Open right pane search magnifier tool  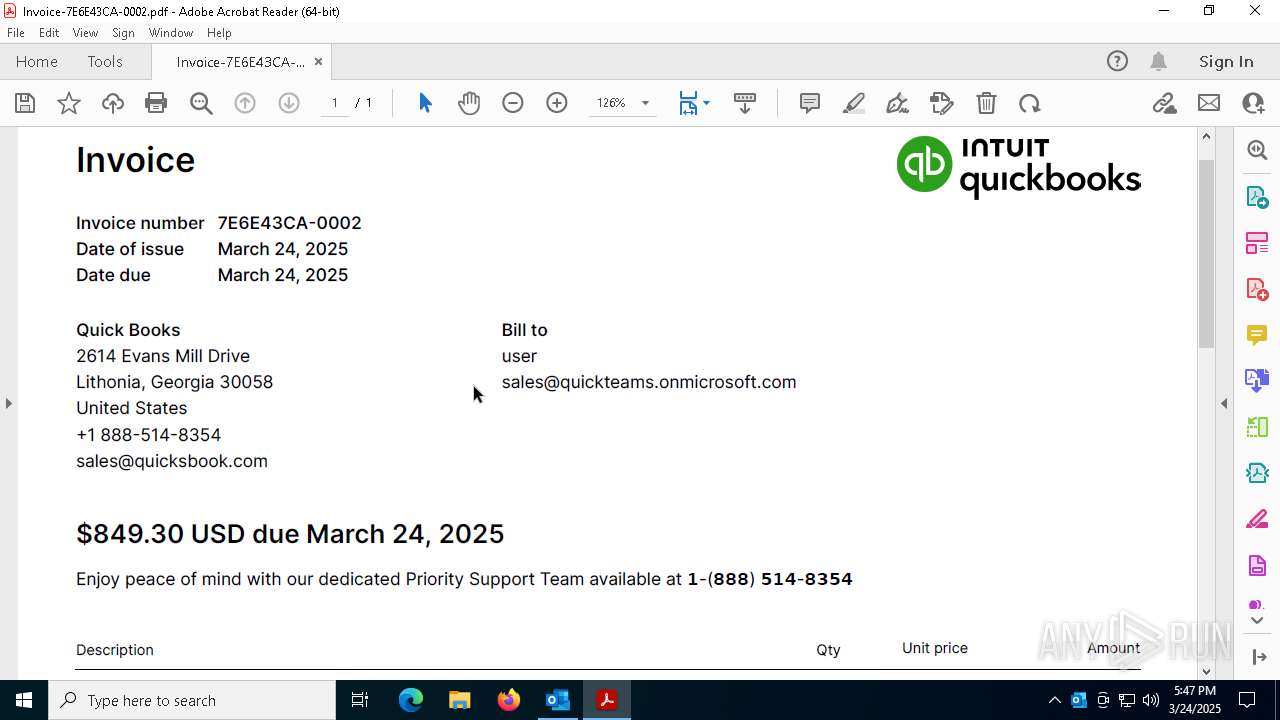1257,150
